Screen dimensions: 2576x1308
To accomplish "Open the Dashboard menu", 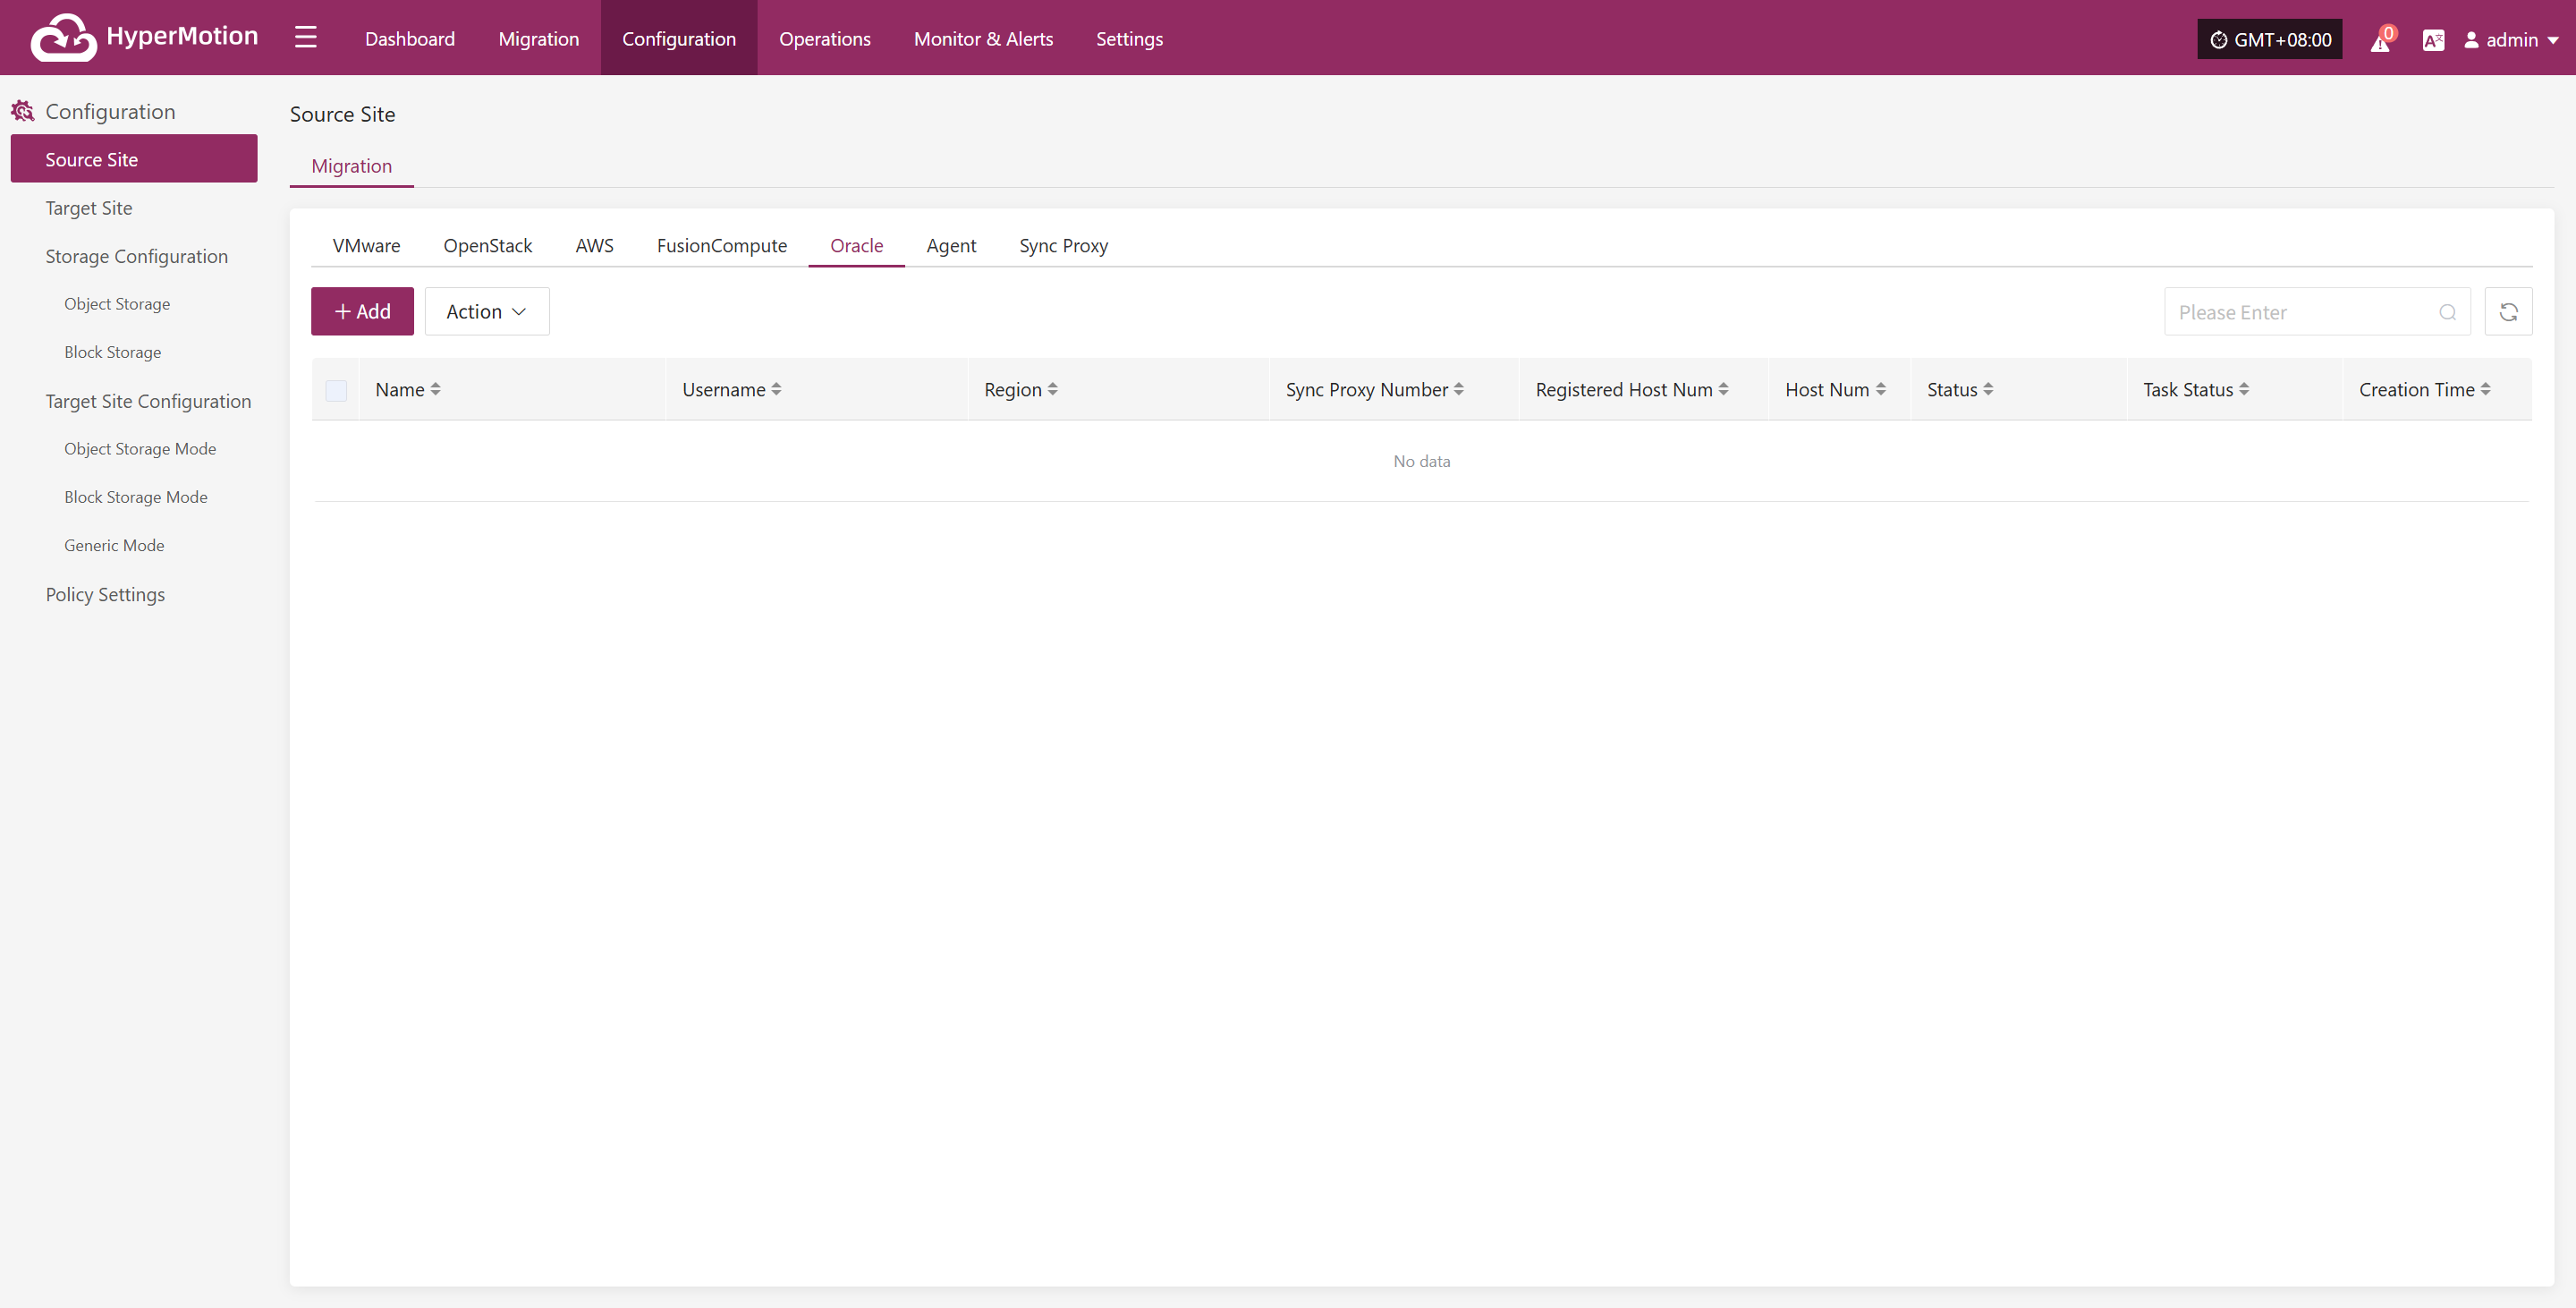I will [410, 38].
